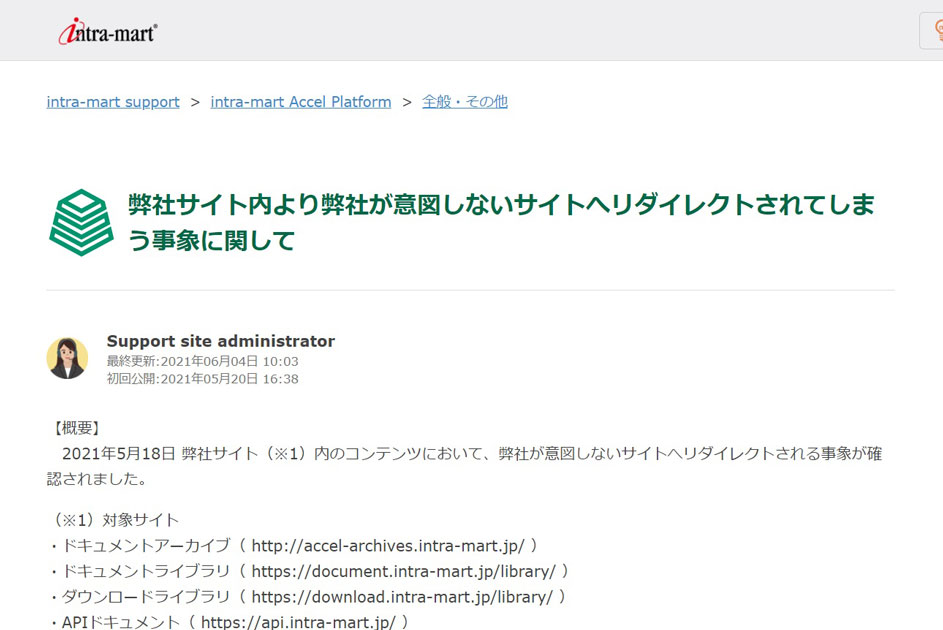This screenshot has height=630, width=943.
Task: Click the ドキュメントアーカイブ list label
Action: [146, 546]
